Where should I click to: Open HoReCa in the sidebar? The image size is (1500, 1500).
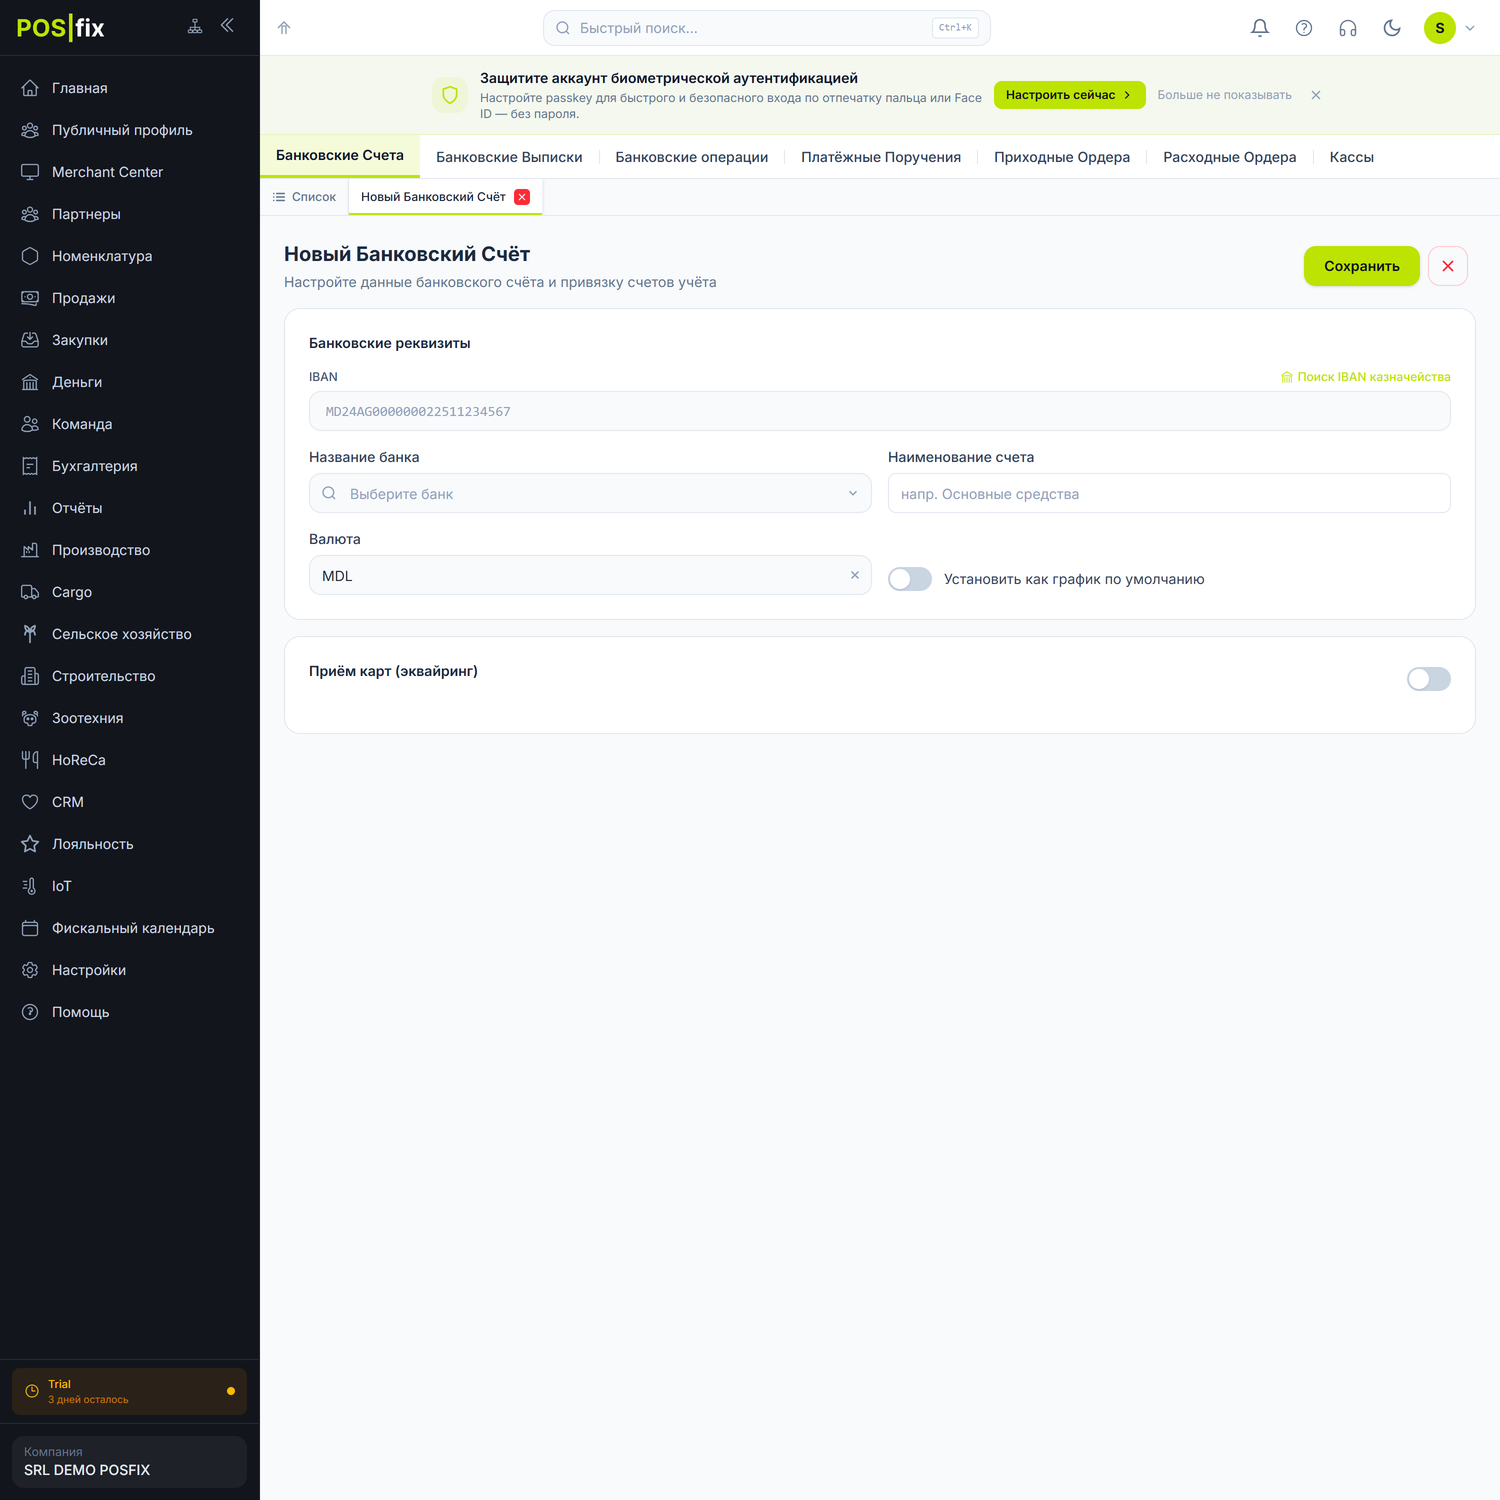pos(130,760)
